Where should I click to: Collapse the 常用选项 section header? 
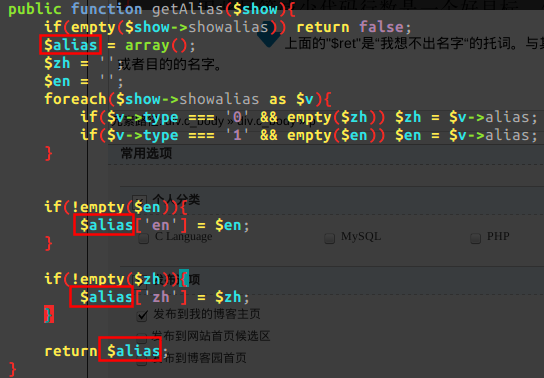click(146, 153)
